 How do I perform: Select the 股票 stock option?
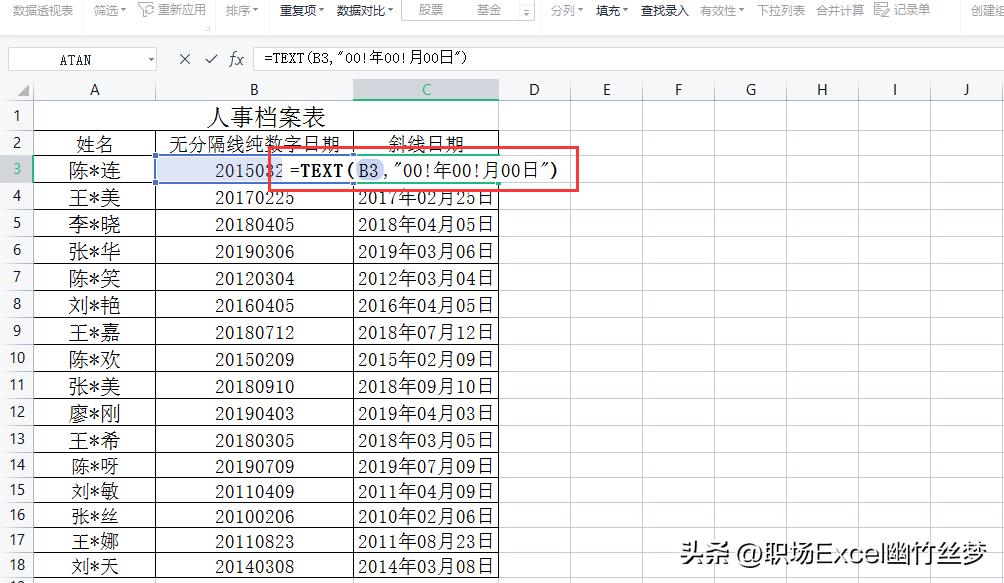click(430, 11)
